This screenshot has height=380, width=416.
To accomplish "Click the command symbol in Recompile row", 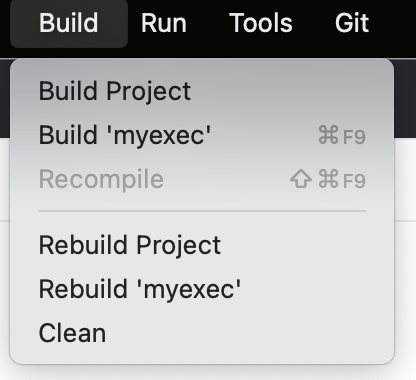I will 329,179.
